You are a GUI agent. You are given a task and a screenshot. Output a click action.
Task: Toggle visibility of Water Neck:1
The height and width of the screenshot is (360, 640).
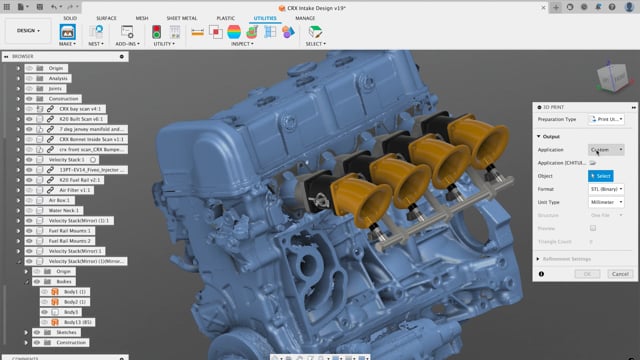click(29, 211)
